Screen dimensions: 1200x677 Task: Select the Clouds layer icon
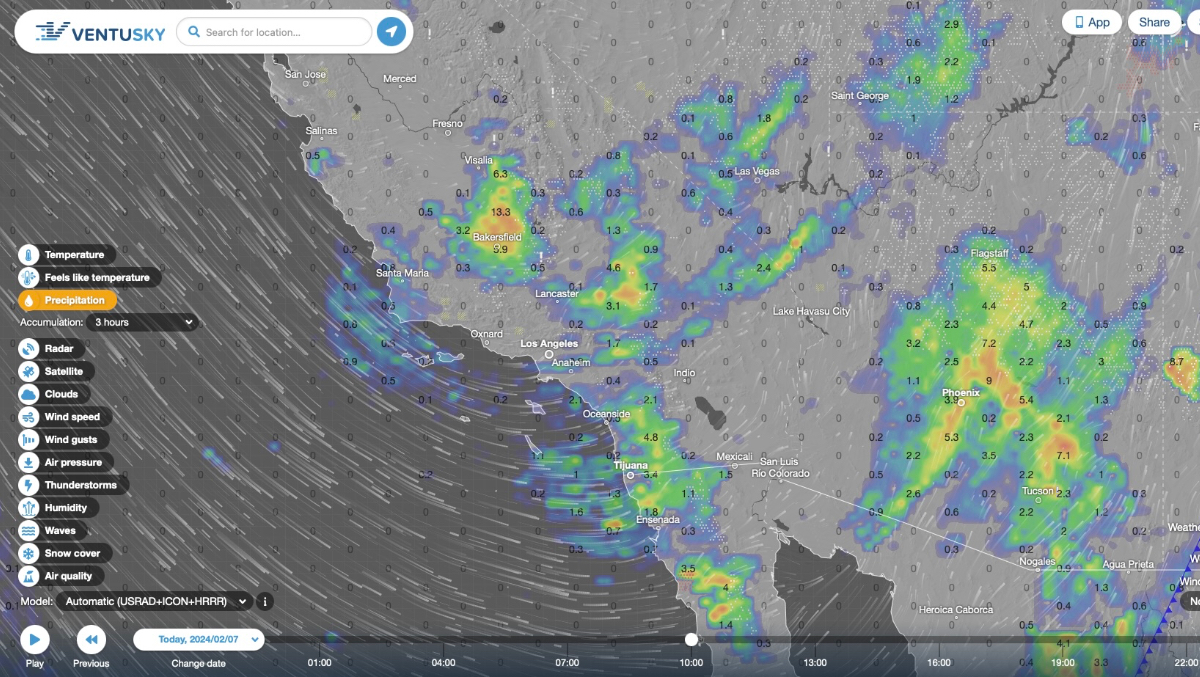pos(29,394)
